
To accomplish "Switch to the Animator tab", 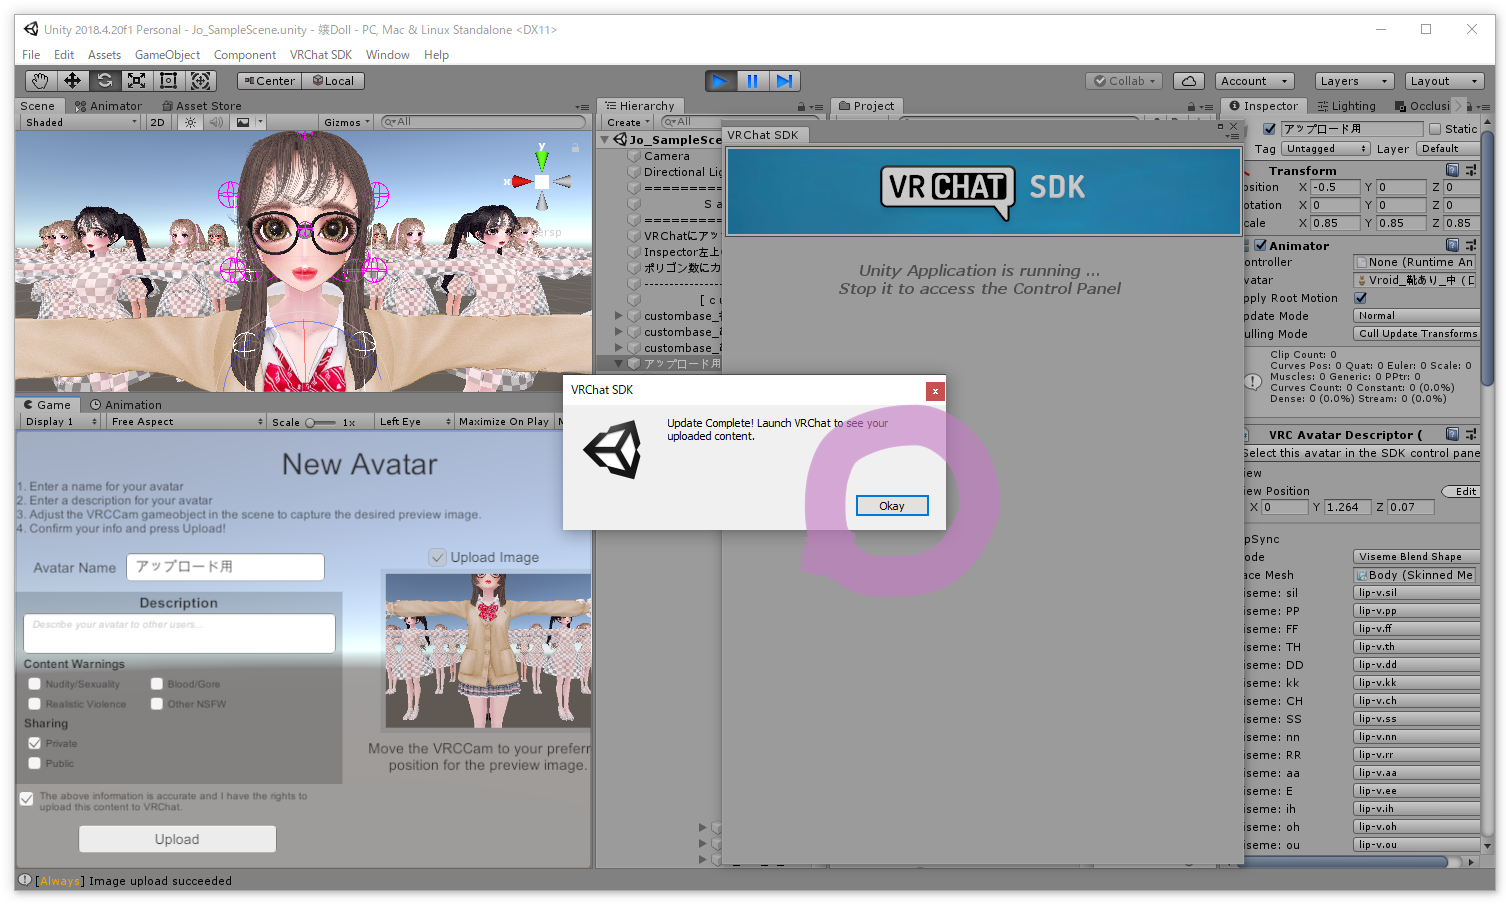I will 108,106.
